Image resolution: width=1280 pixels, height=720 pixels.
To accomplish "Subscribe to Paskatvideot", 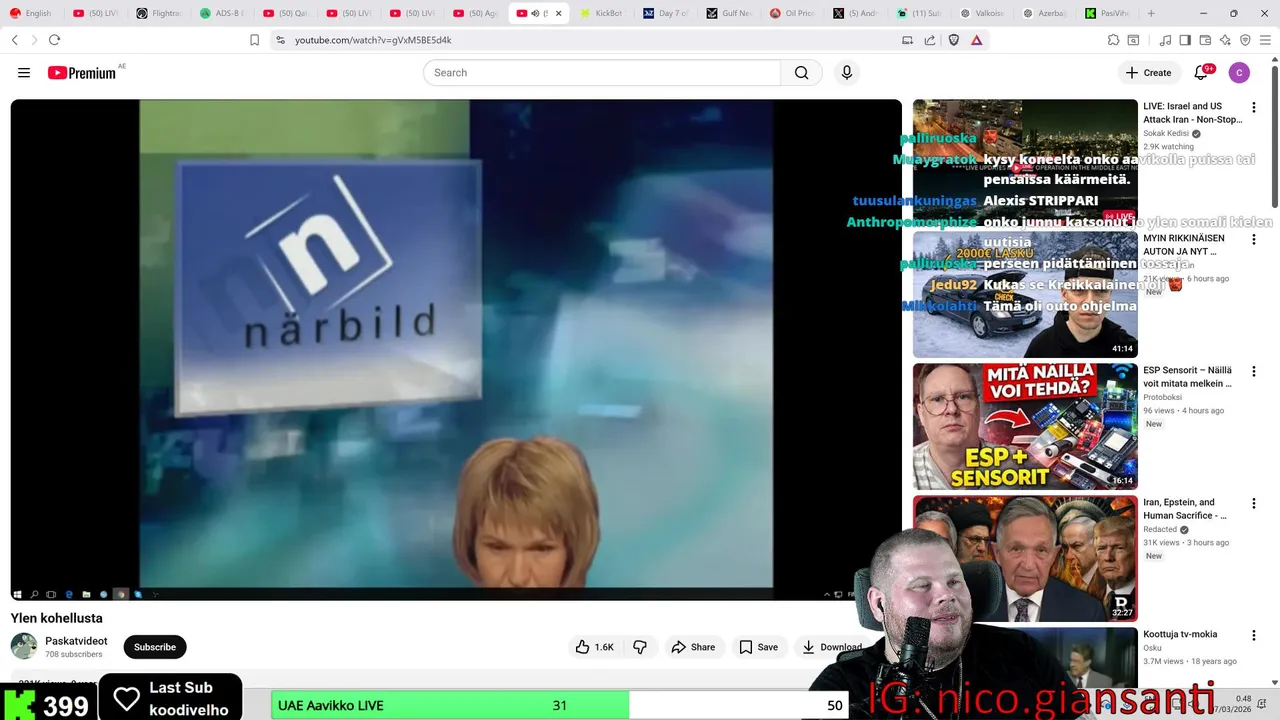I will 155,647.
